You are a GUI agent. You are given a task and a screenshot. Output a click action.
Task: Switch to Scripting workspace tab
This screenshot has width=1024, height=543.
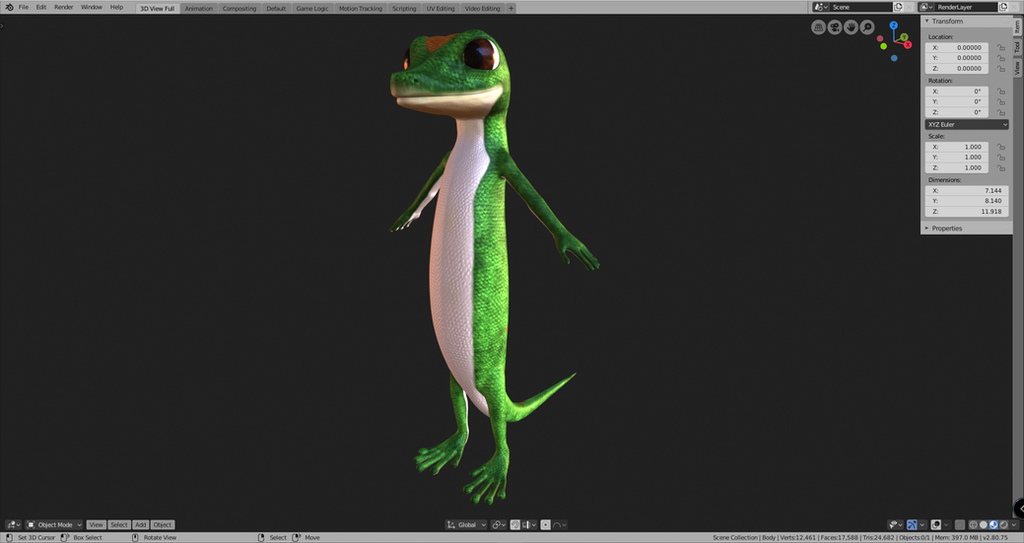pos(404,8)
